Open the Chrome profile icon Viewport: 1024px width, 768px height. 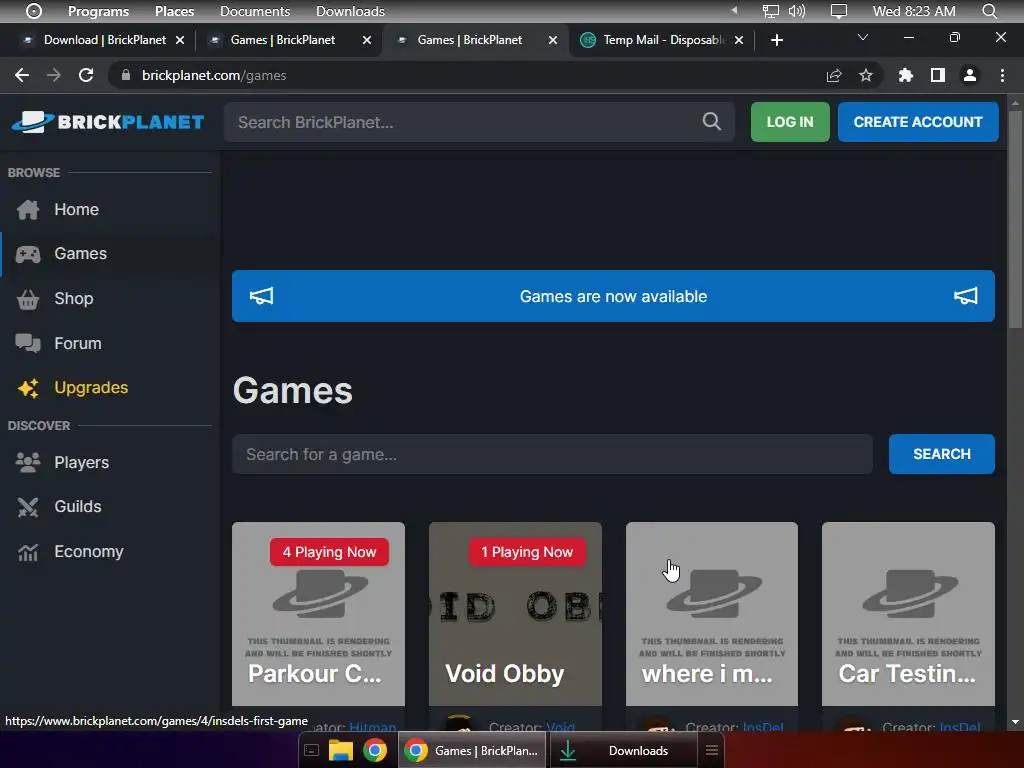tap(970, 75)
